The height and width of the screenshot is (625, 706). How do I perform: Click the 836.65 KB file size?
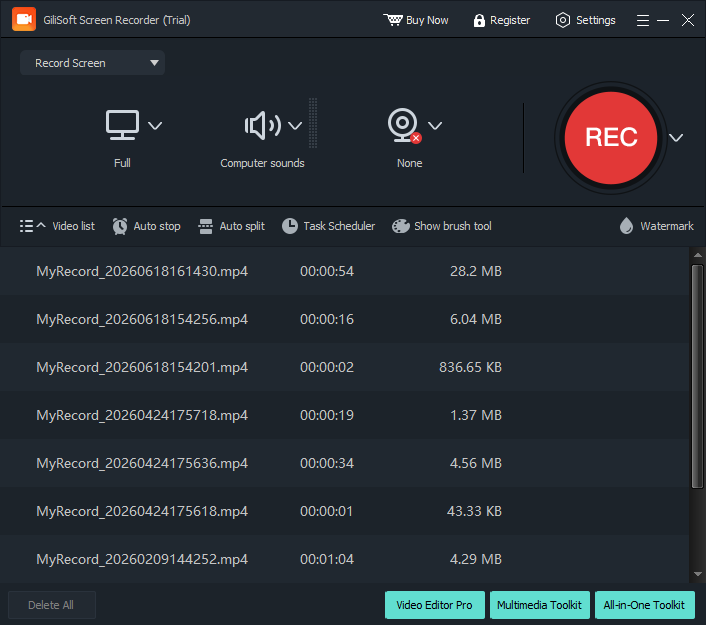click(x=470, y=367)
